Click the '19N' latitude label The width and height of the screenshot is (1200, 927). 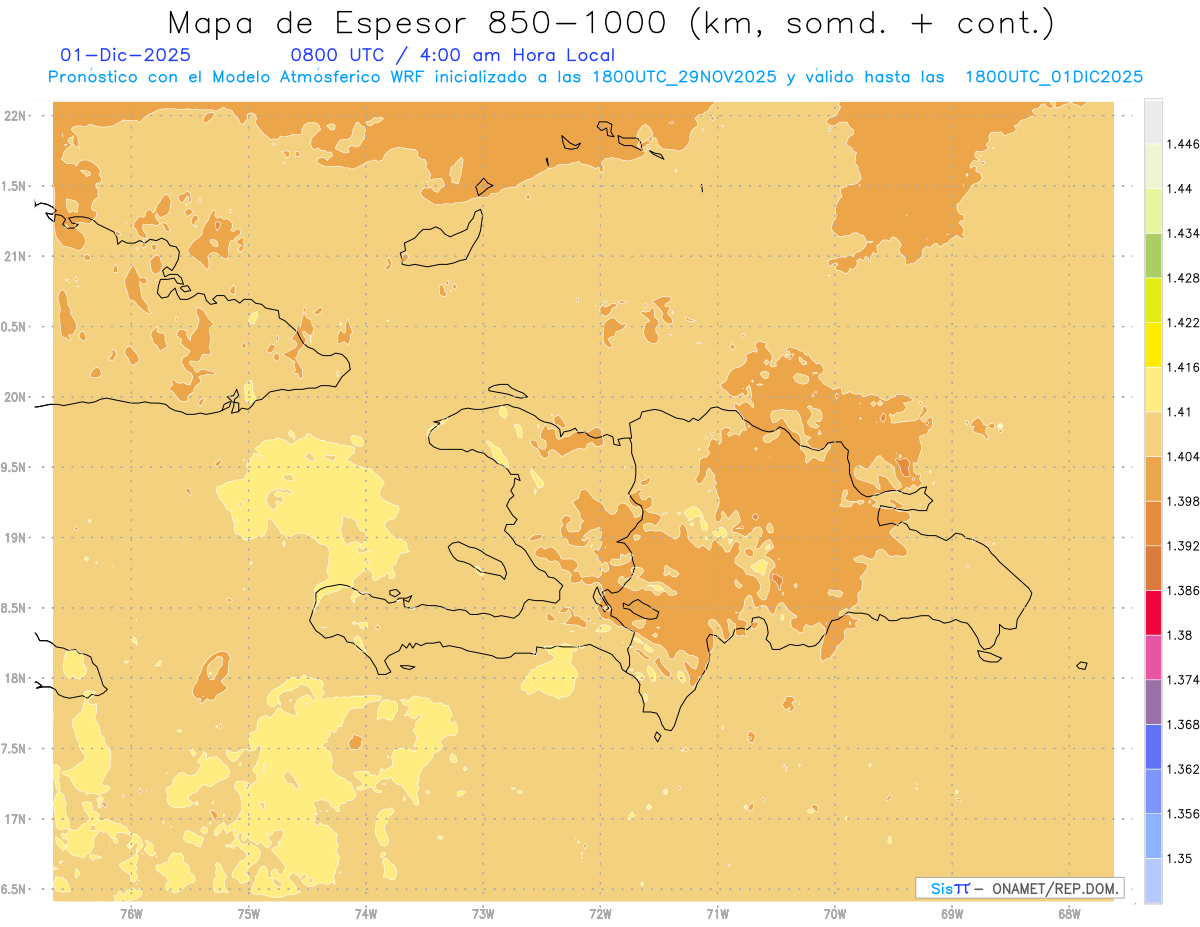click(x=15, y=537)
